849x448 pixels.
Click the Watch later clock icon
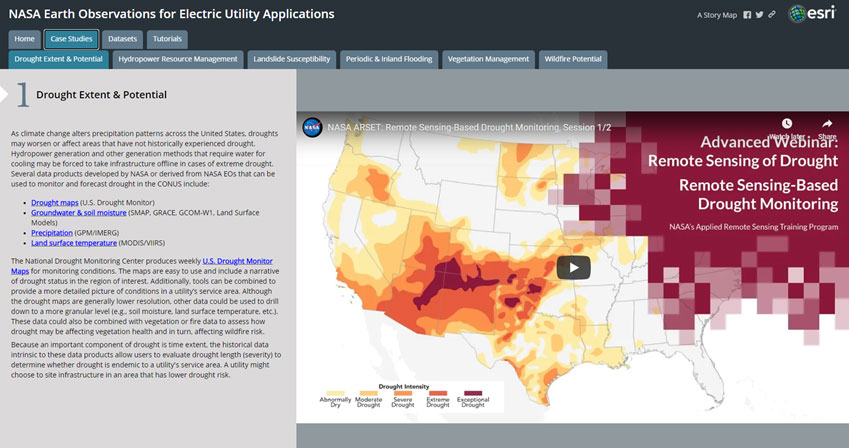[787, 124]
